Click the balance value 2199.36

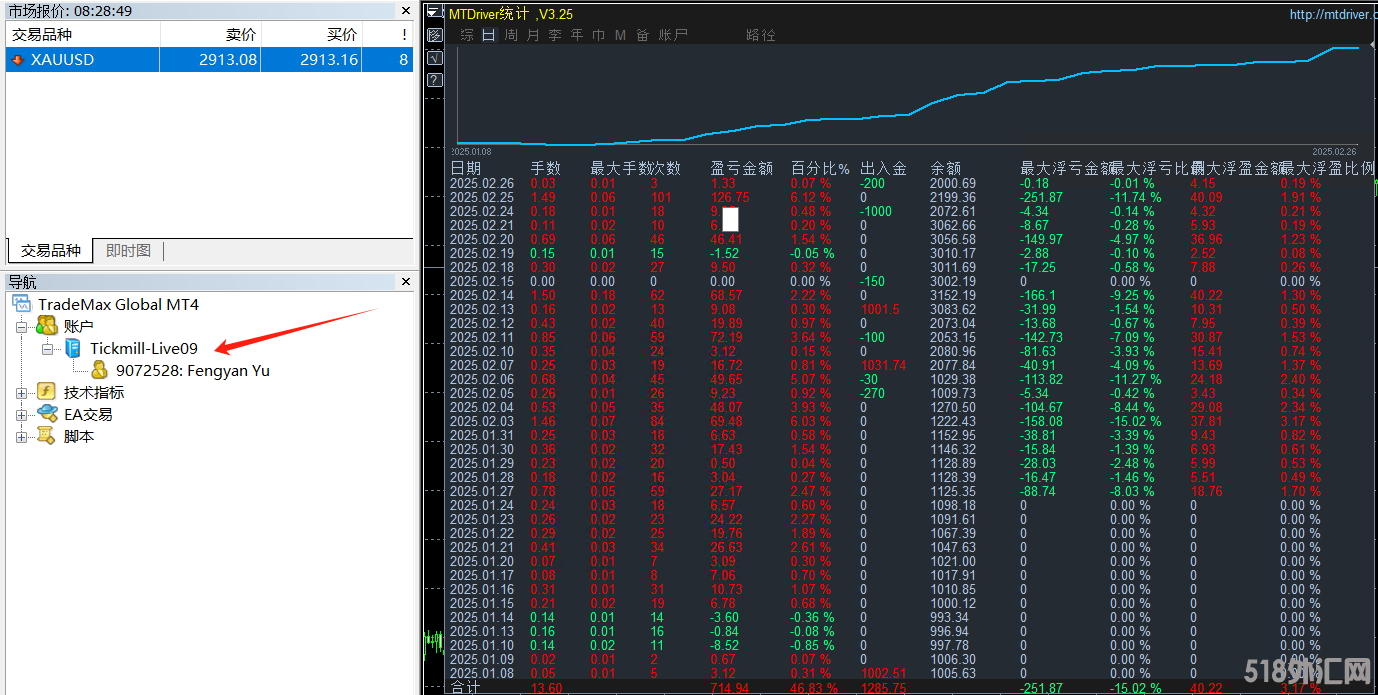point(953,197)
